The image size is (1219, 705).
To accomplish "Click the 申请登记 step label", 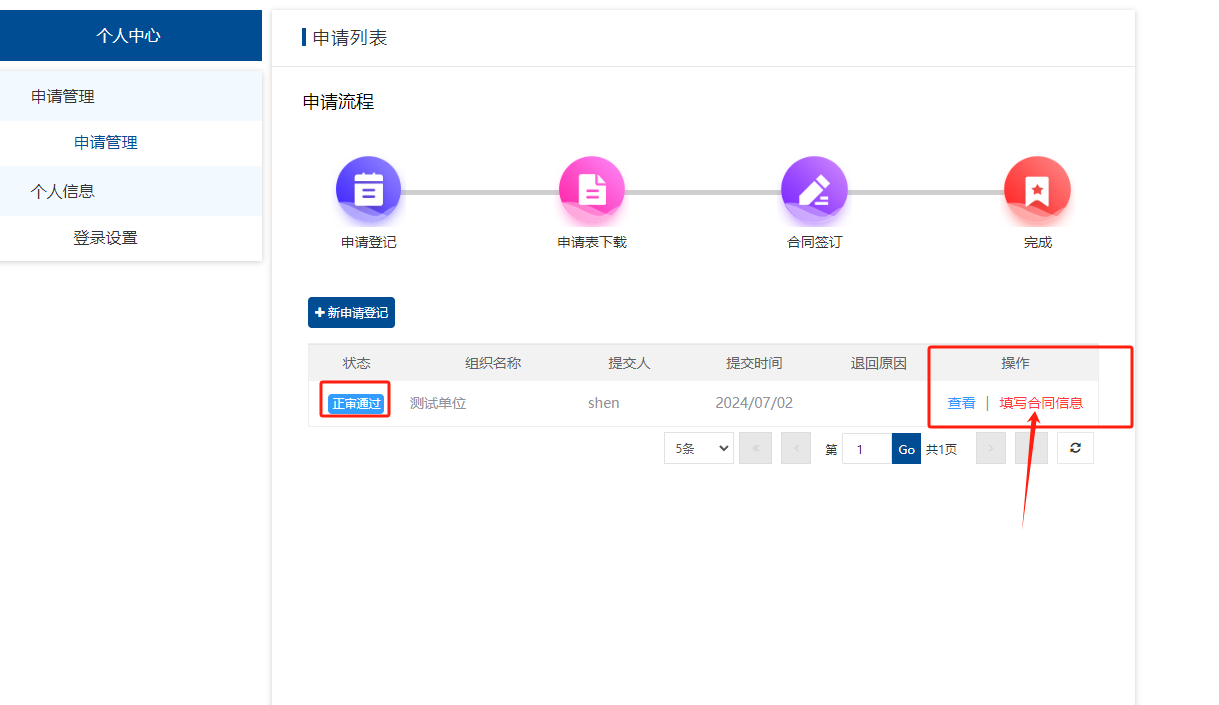I will click(368, 242).
